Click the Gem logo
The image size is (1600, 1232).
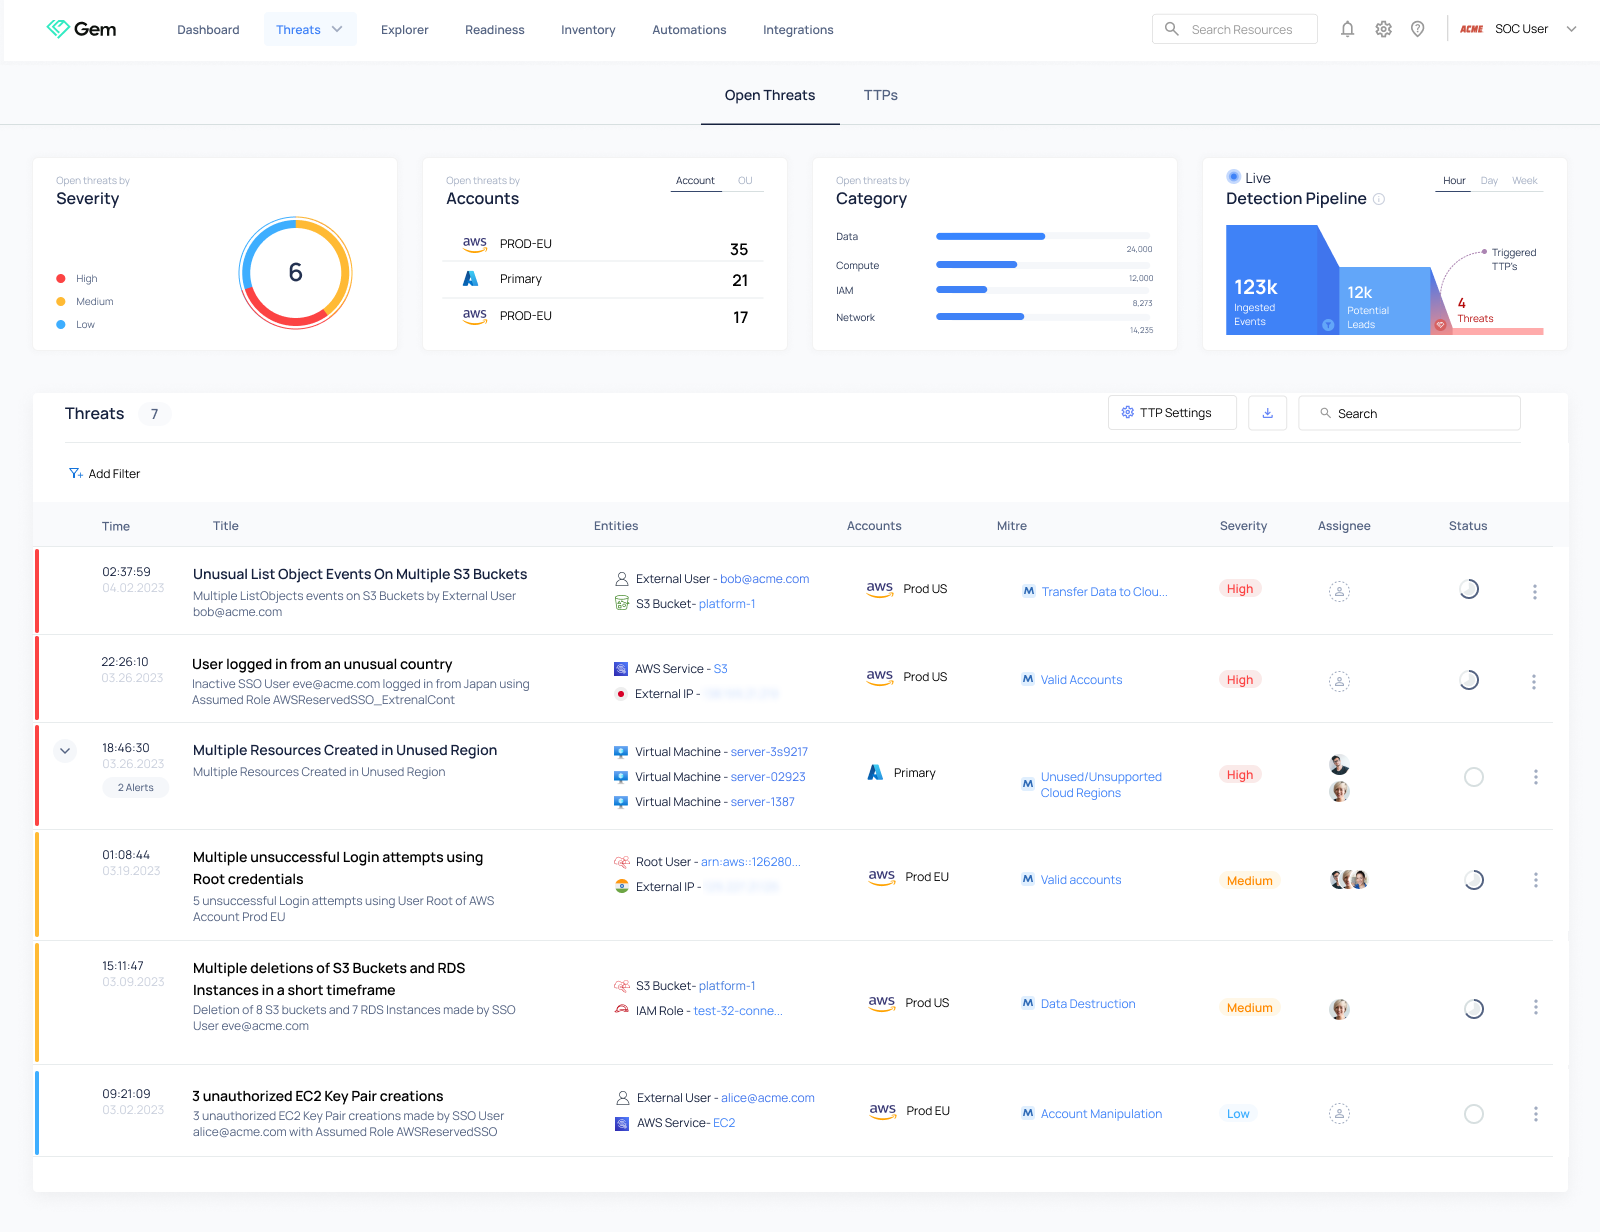click(x=81, y=29)
